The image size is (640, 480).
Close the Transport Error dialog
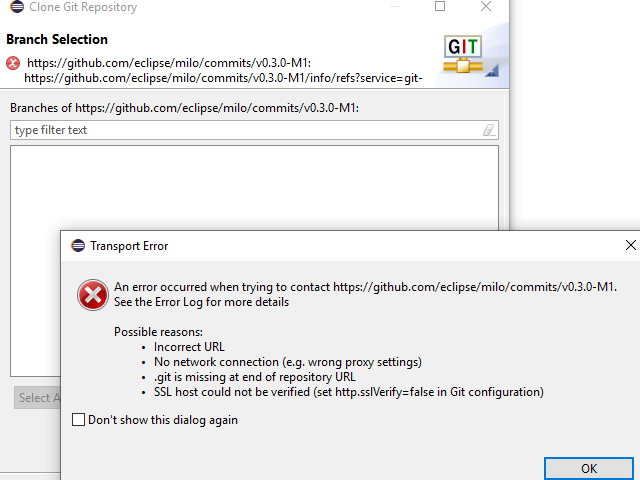(630, 246)
